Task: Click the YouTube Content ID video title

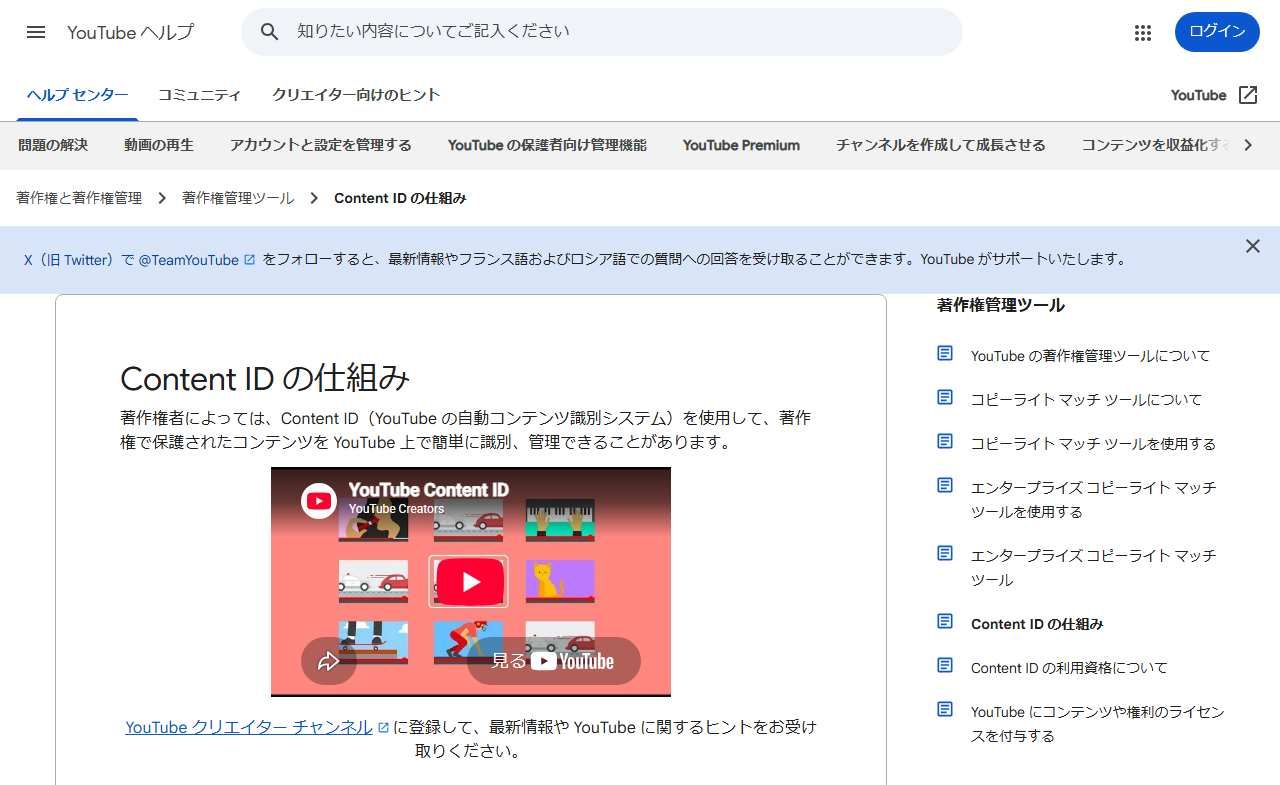Action: pyautogui.click(x=428, y=490)
